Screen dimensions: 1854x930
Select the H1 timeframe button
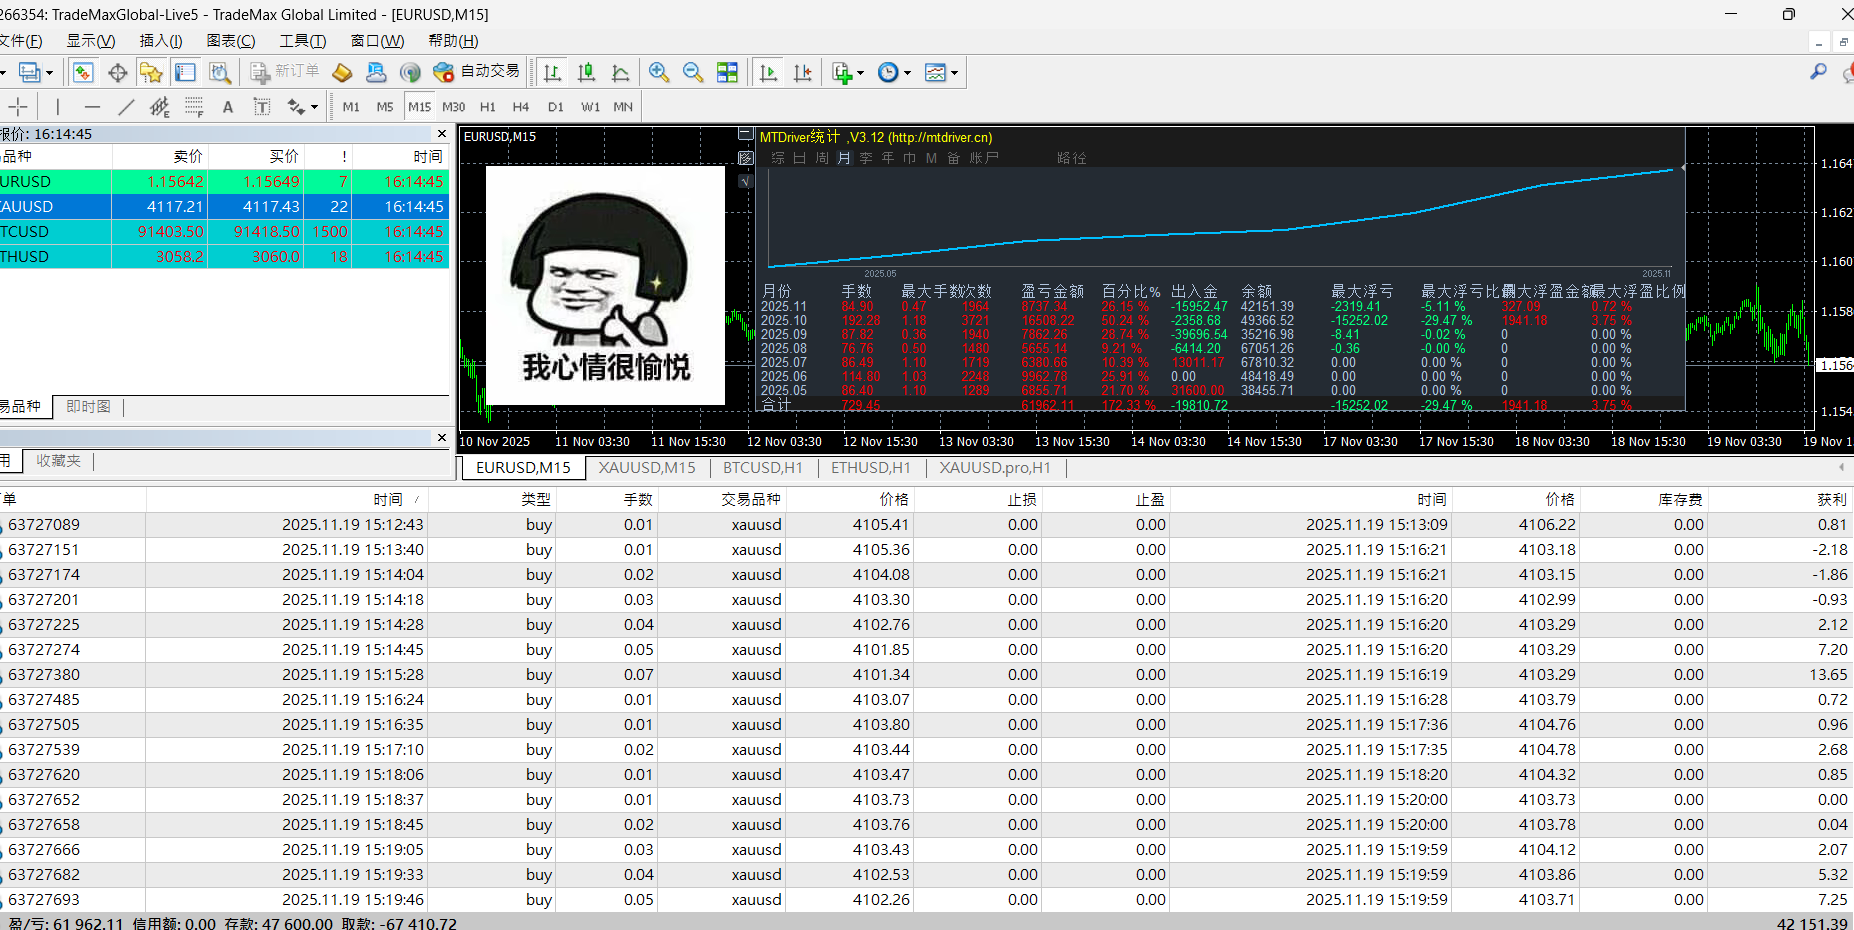pyautogui.click(x=487, y=107)
